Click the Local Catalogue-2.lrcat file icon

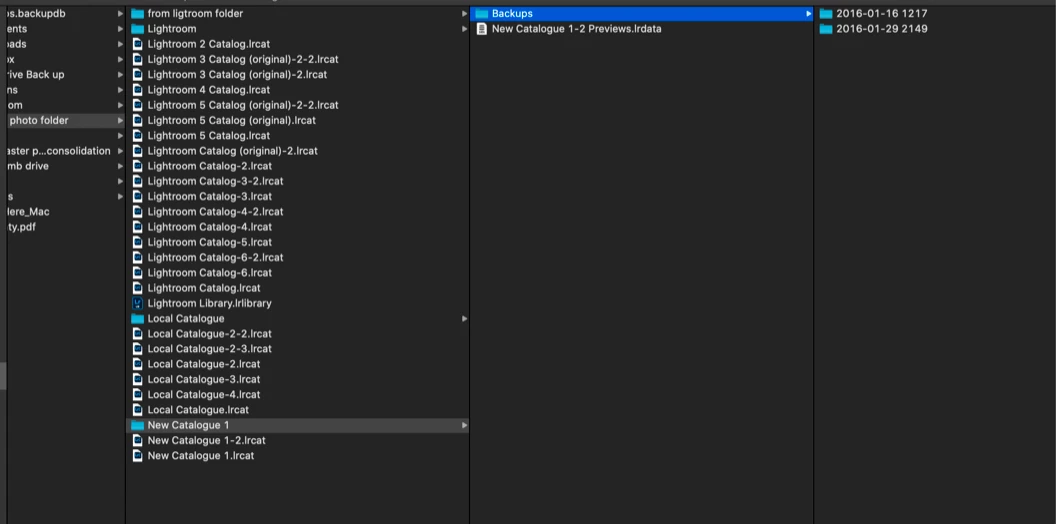137,364
